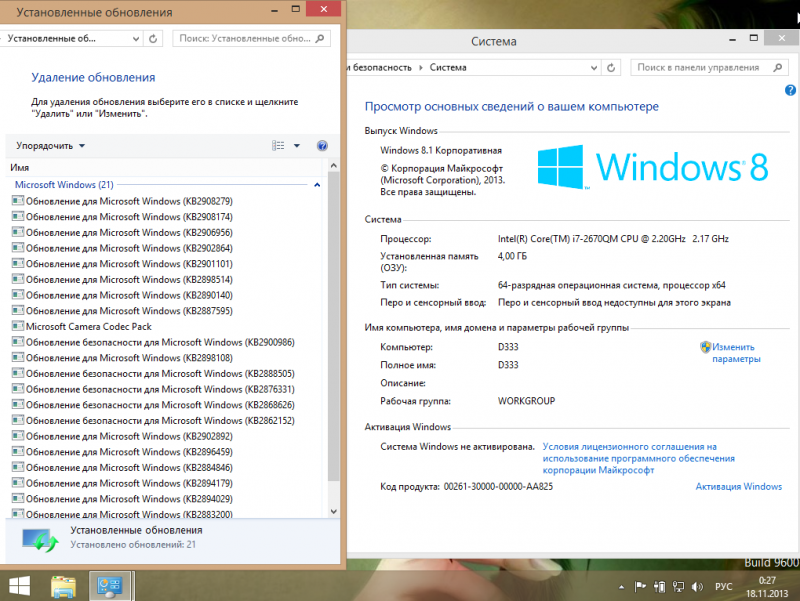Click the Microsoft Windows (21) group header
Viewport: 800px width, 601px height.
64,185
